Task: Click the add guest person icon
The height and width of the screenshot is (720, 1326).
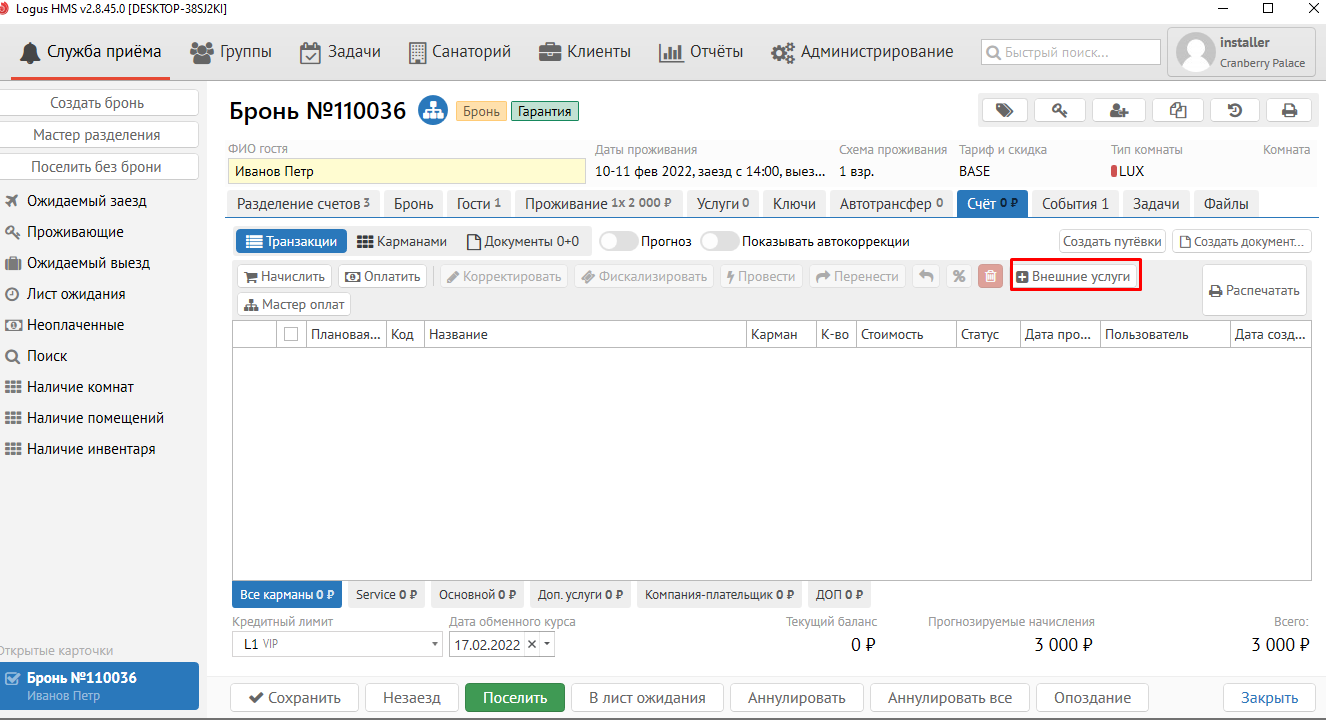Action: tap(1119, 111)
